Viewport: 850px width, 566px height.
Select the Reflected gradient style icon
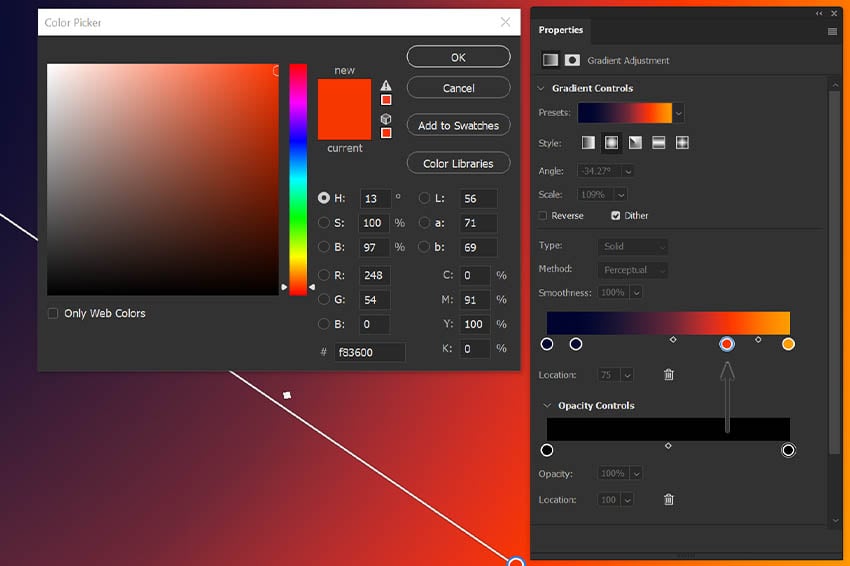pyautogui.click(x=659, y=143)
